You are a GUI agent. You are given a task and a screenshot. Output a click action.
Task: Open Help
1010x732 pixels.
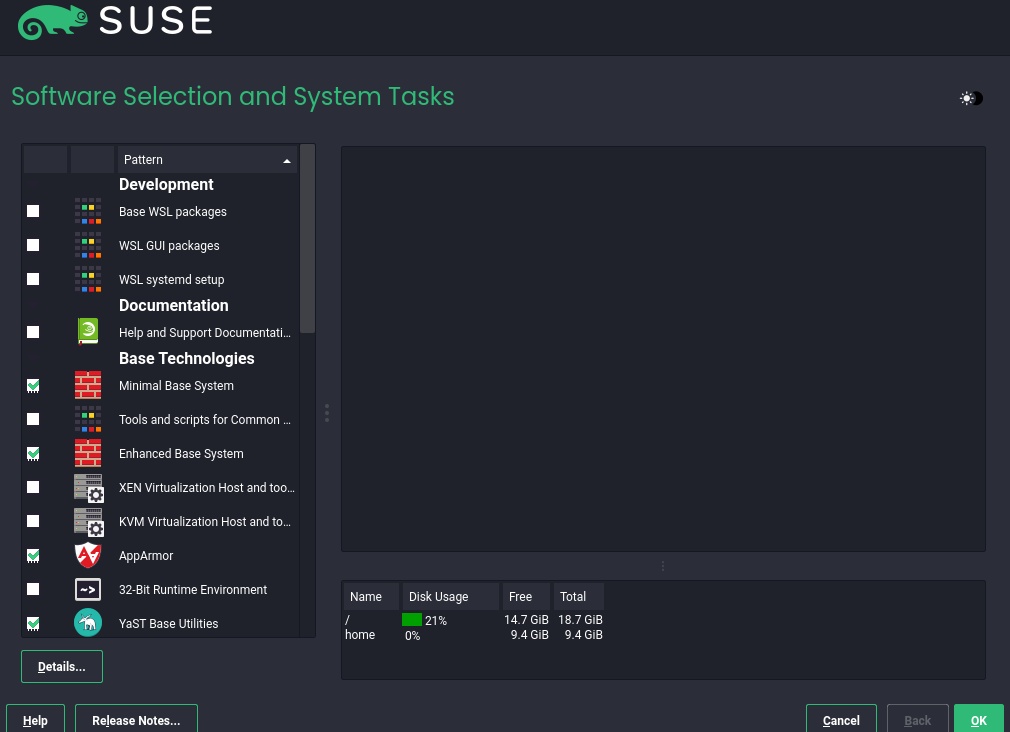35,720
